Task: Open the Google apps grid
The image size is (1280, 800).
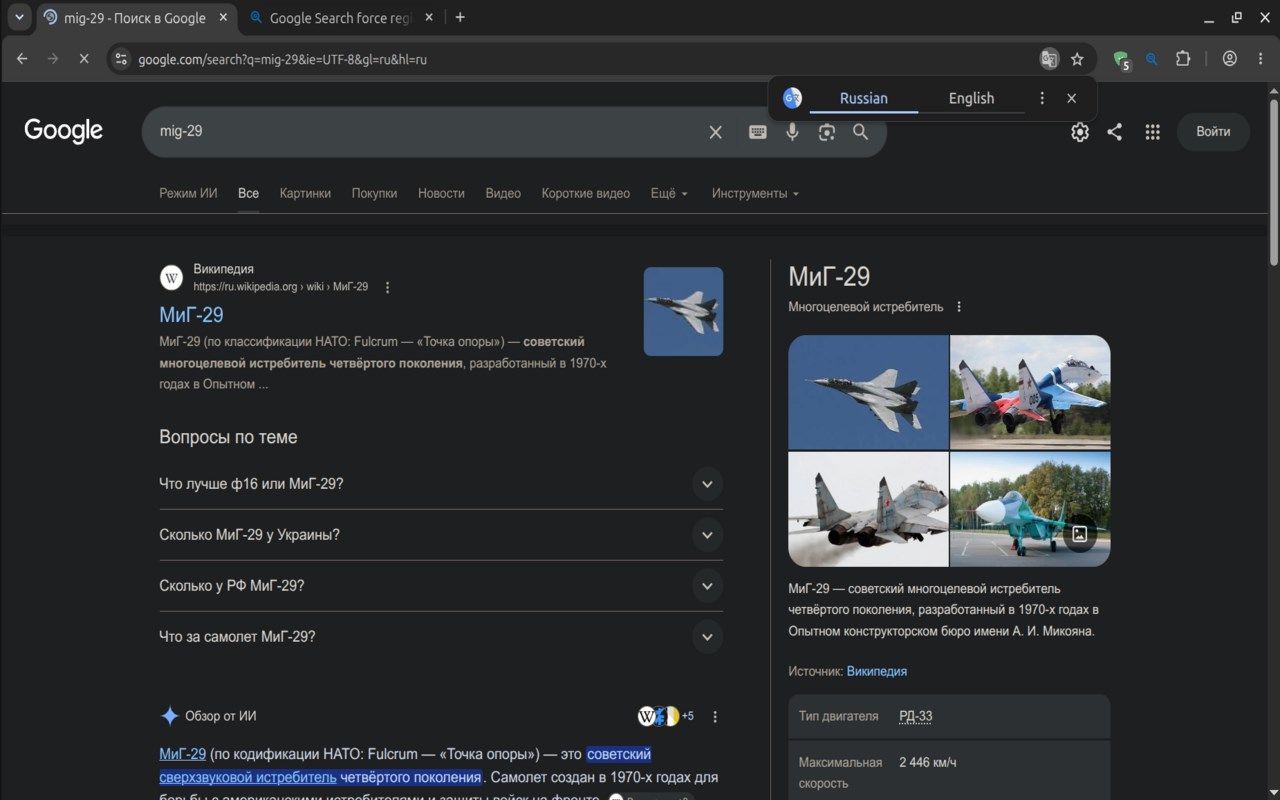Action: [x=1152, y=132]
